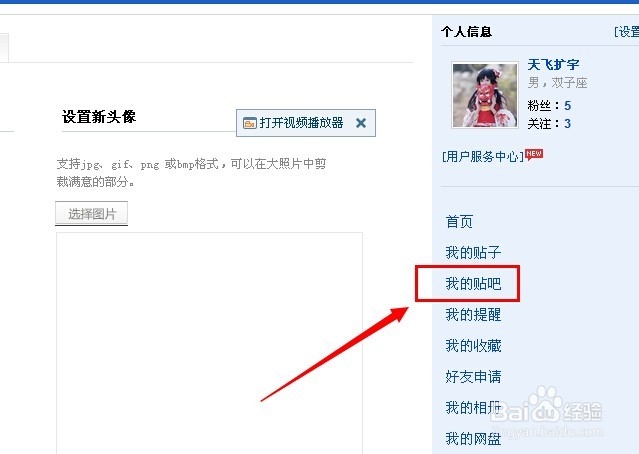This screenshot has height=454, width=639.
Task: Click the empty image preview area
Action: [209, 343]
